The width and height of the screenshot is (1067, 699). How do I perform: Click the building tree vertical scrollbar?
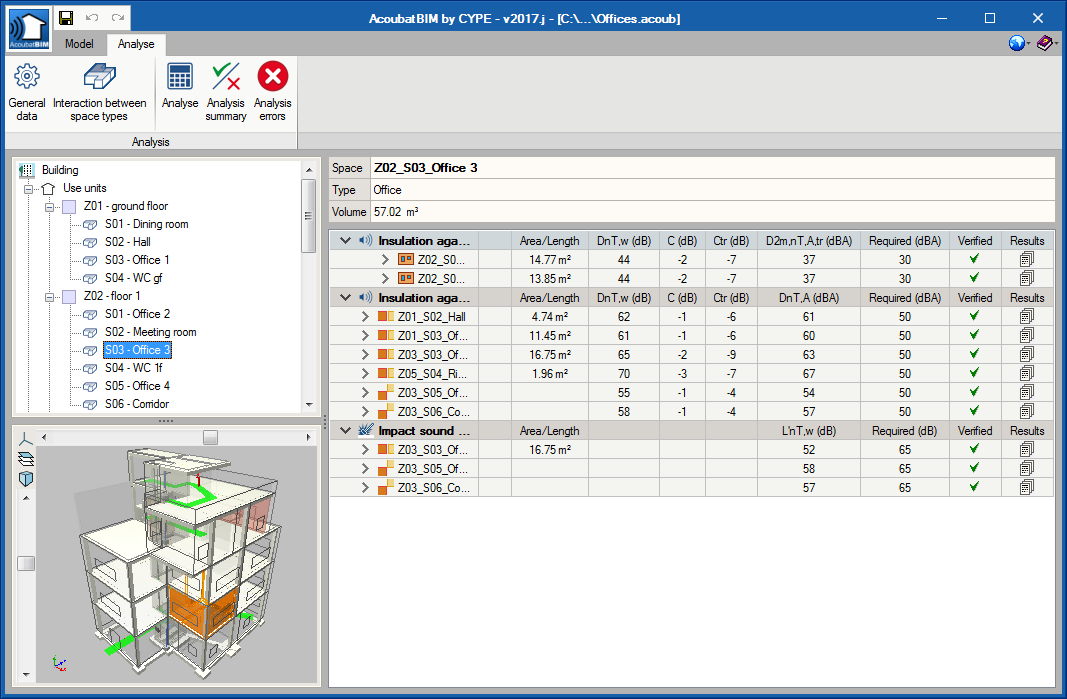[309, 215]
